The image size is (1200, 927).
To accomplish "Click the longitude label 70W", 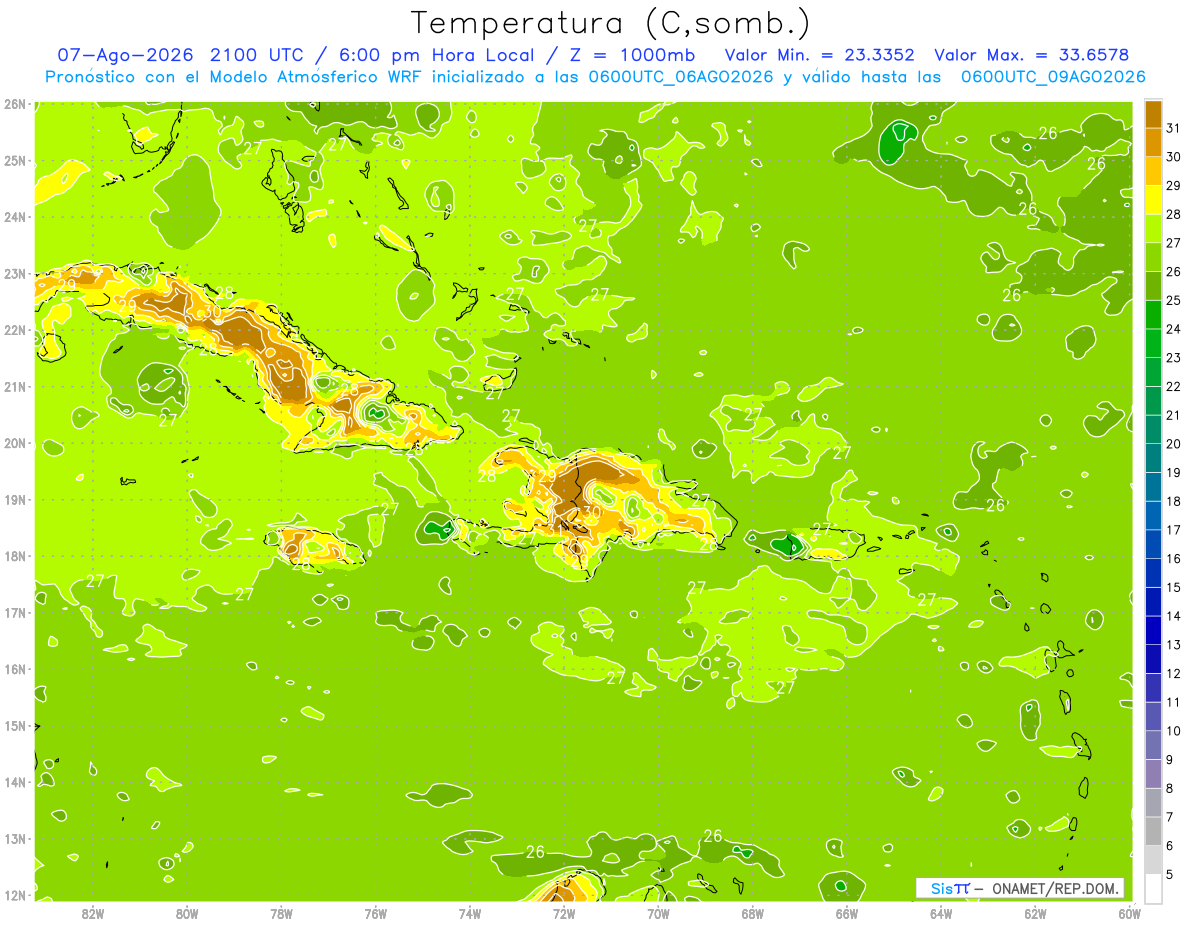I will point(658,913).
